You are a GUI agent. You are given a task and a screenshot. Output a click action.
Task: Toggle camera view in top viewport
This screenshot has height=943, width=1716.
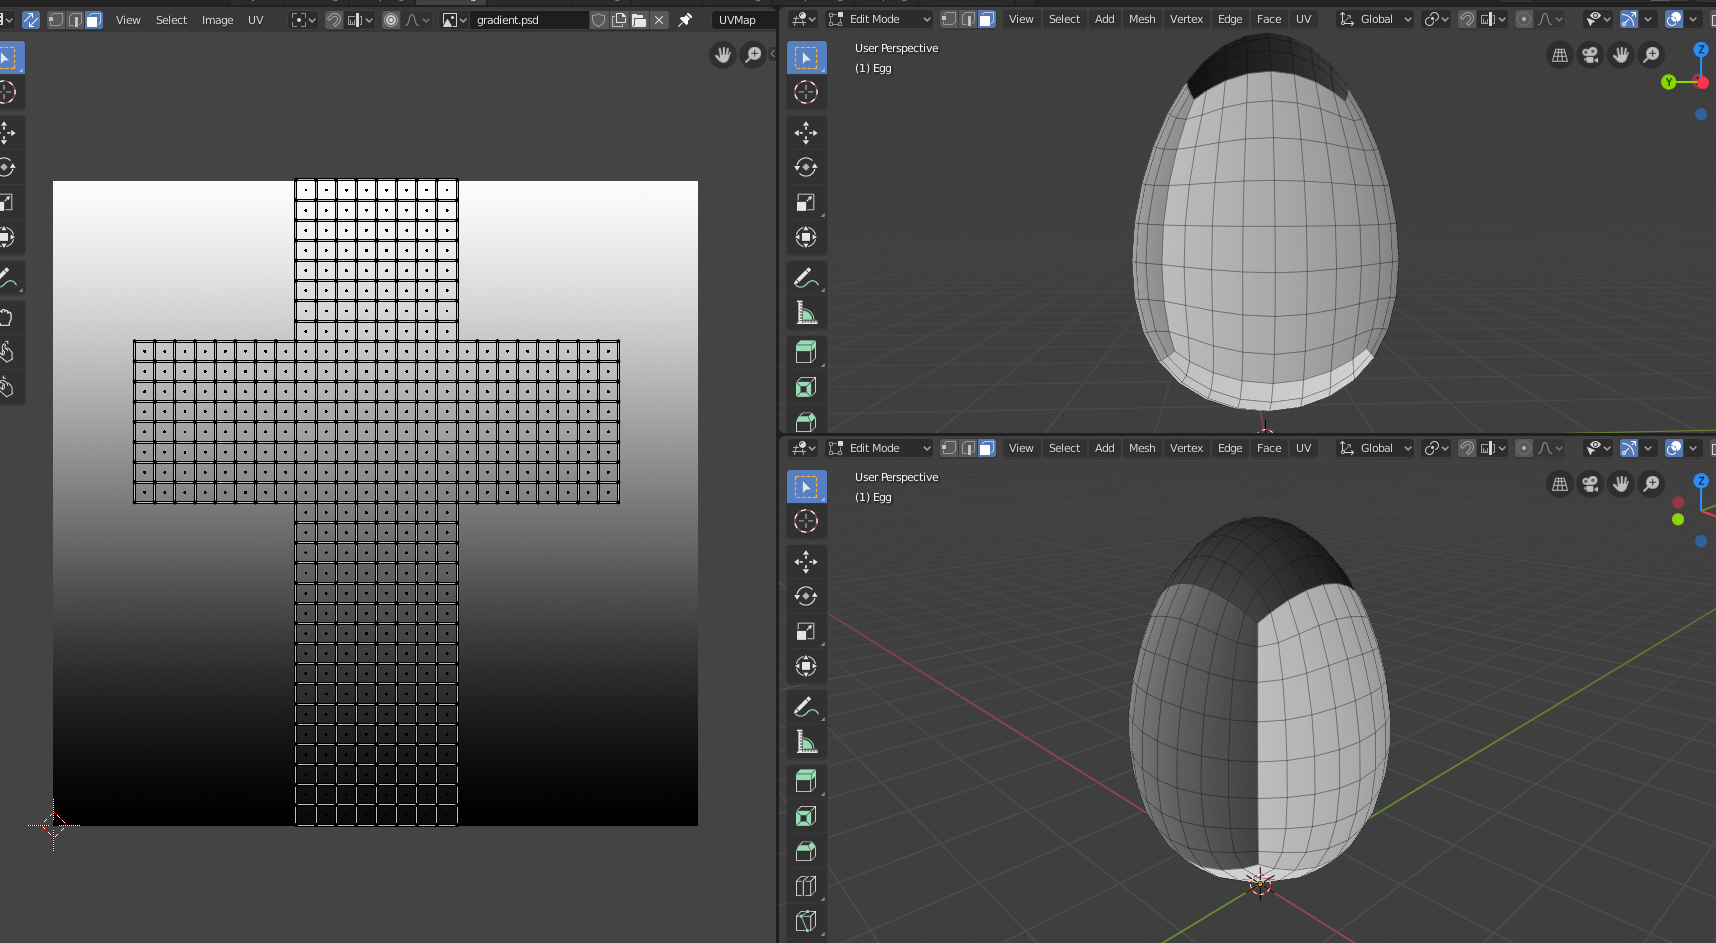coord(1590,55)
